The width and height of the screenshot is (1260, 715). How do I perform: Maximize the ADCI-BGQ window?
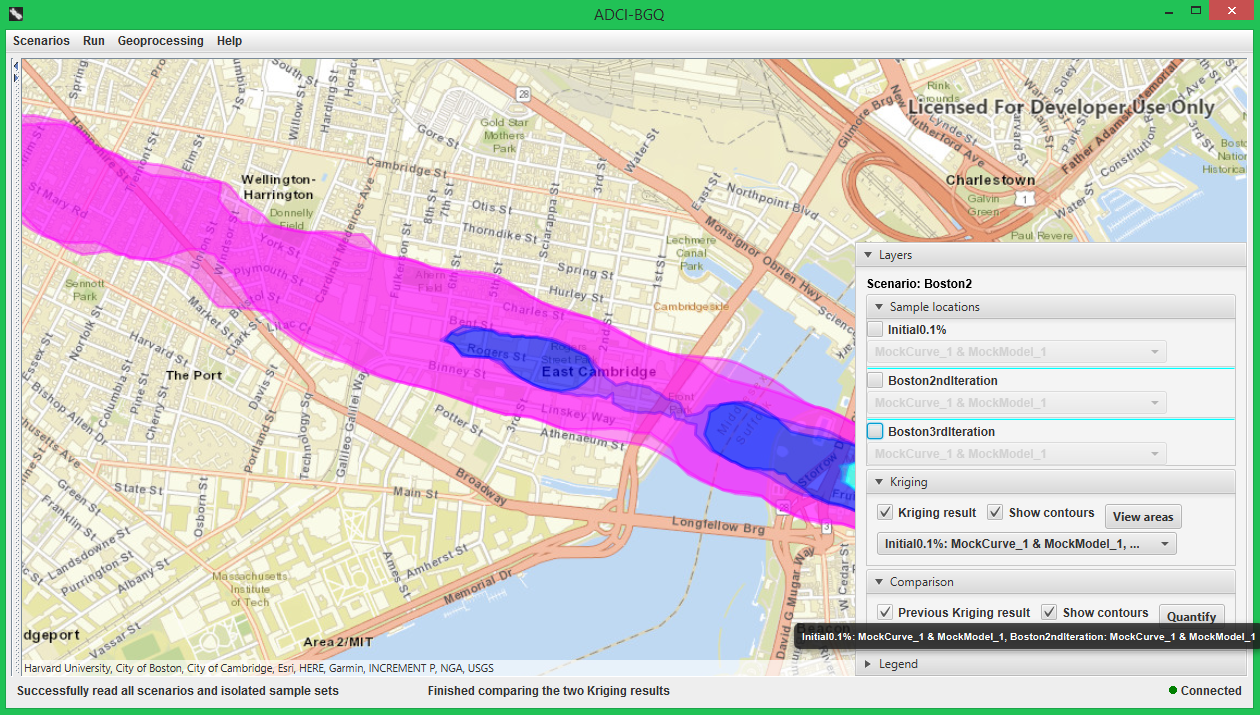coord(1196,10)
